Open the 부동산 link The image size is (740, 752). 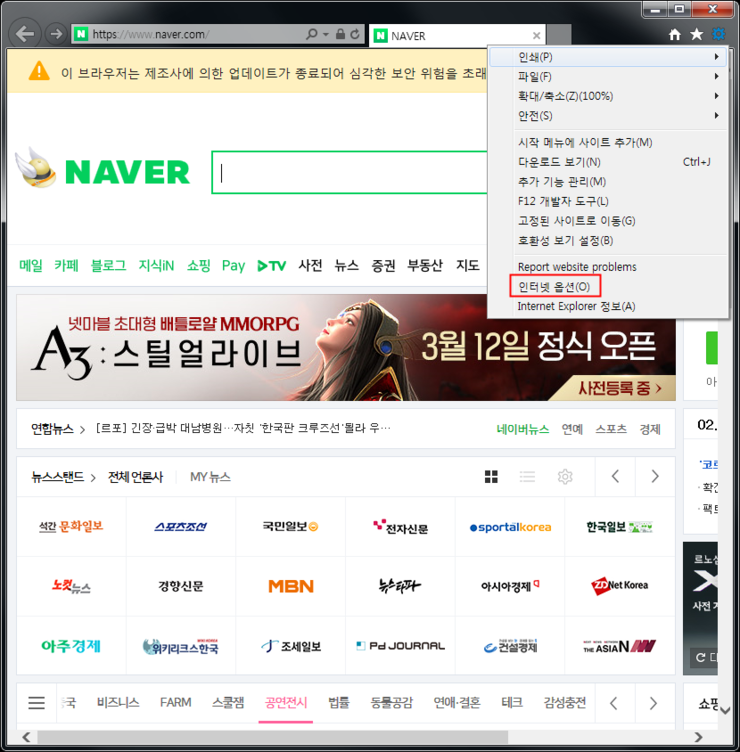[425, 266]
